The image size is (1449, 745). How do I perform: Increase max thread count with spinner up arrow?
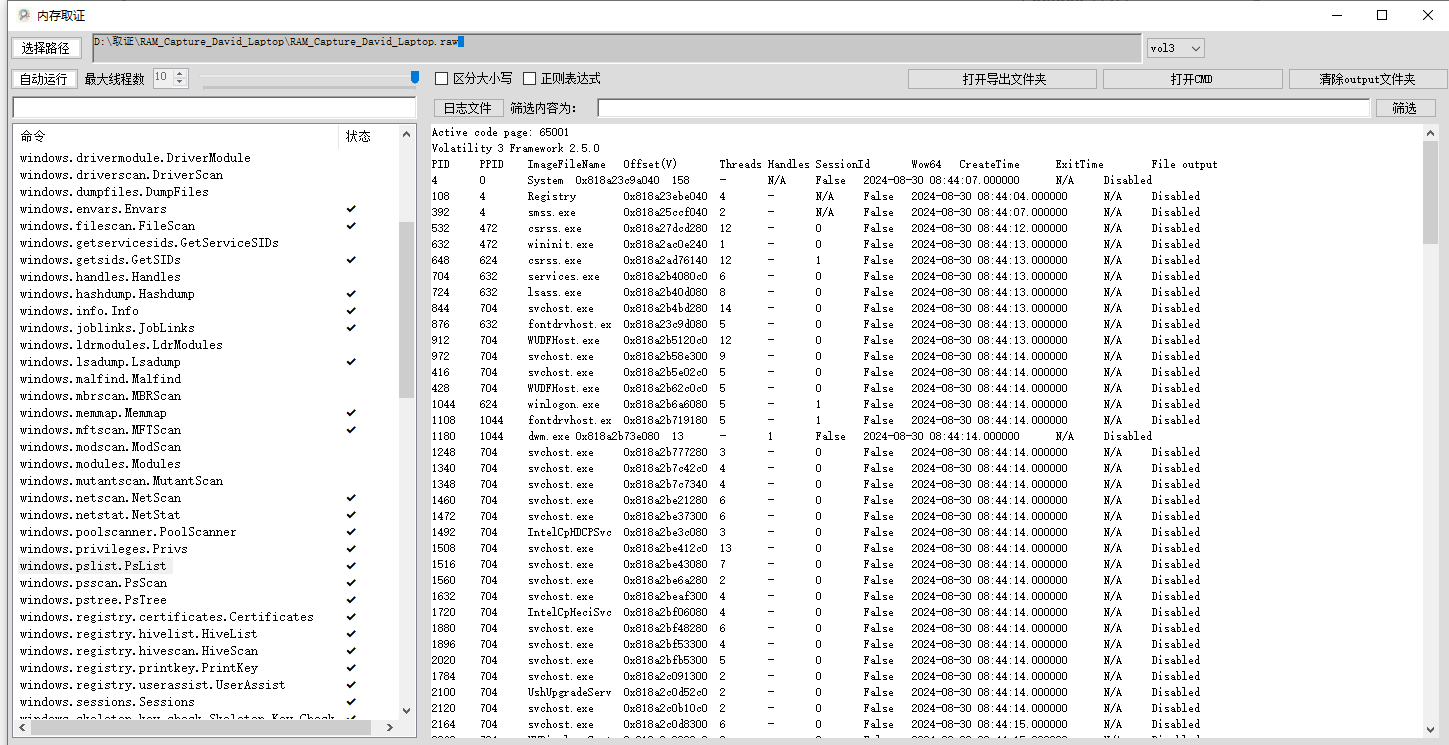tap(180, 74)
